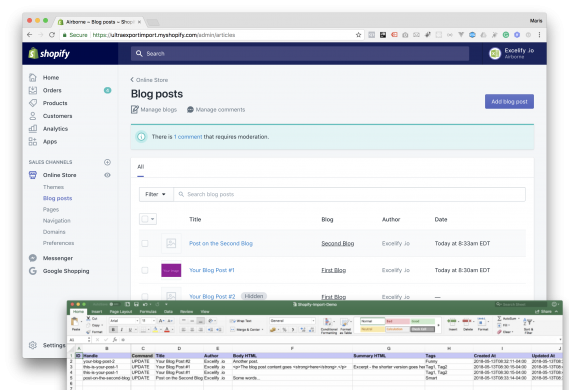
Task: Open the Filter dropdown for blog posts
Action: tap(156, 194)
